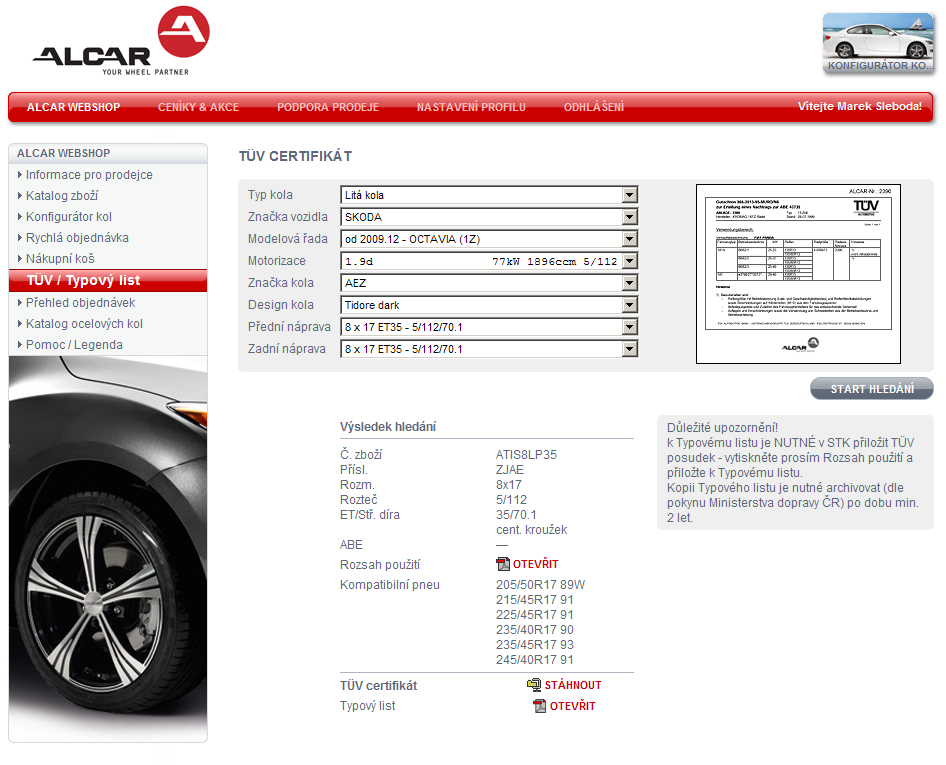
Task: Click the tire size 215/45R17 91
Action: pos(535,600)
